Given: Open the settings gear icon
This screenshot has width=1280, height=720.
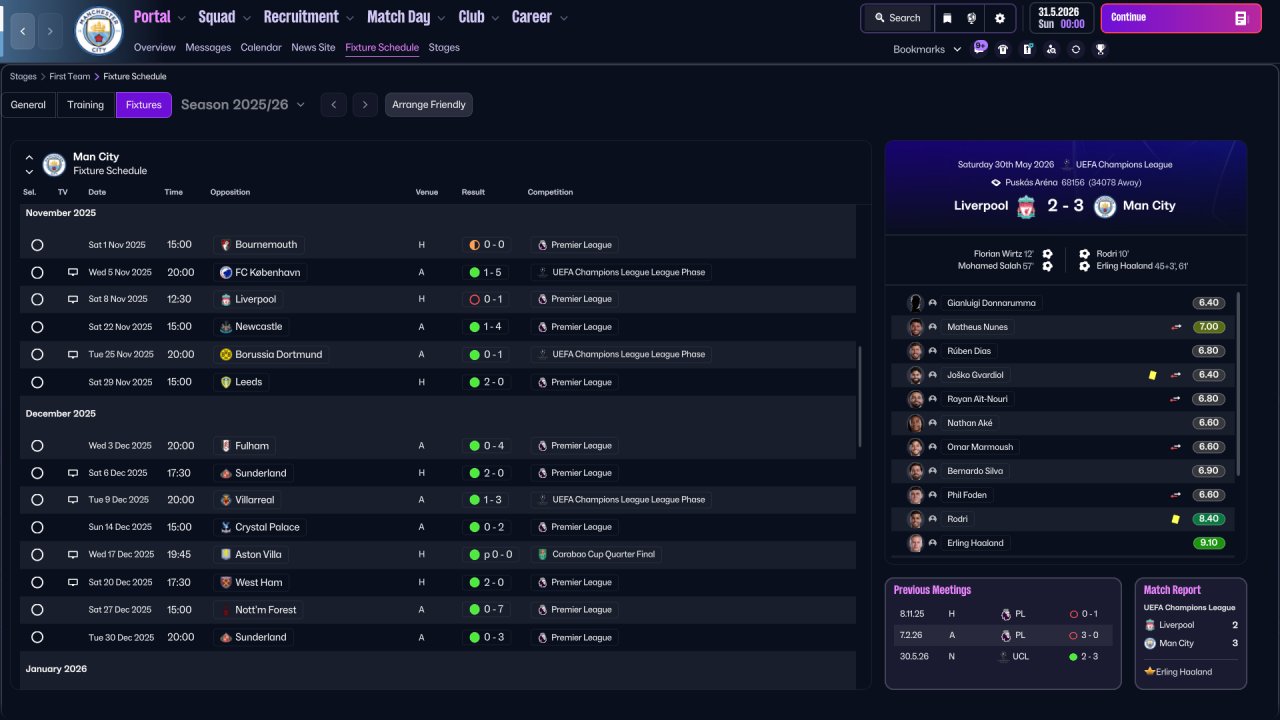Looking at the screenshot, I should (999, 18).
